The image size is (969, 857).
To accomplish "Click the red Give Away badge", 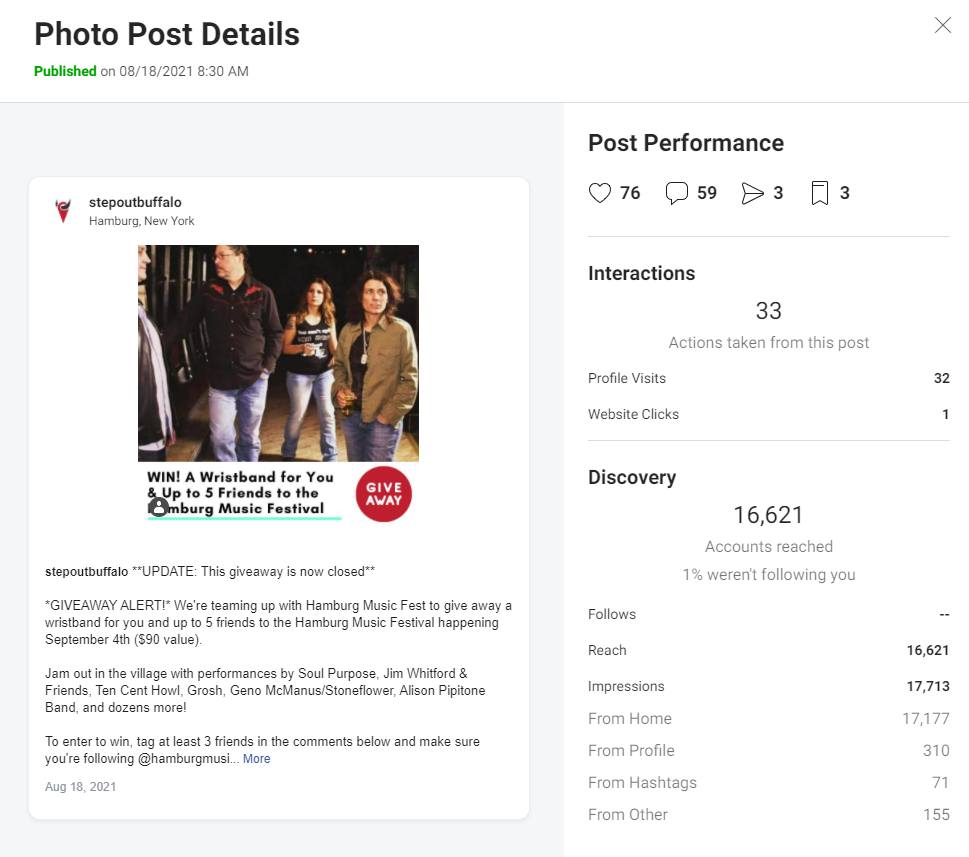I will tap(383, 494).
